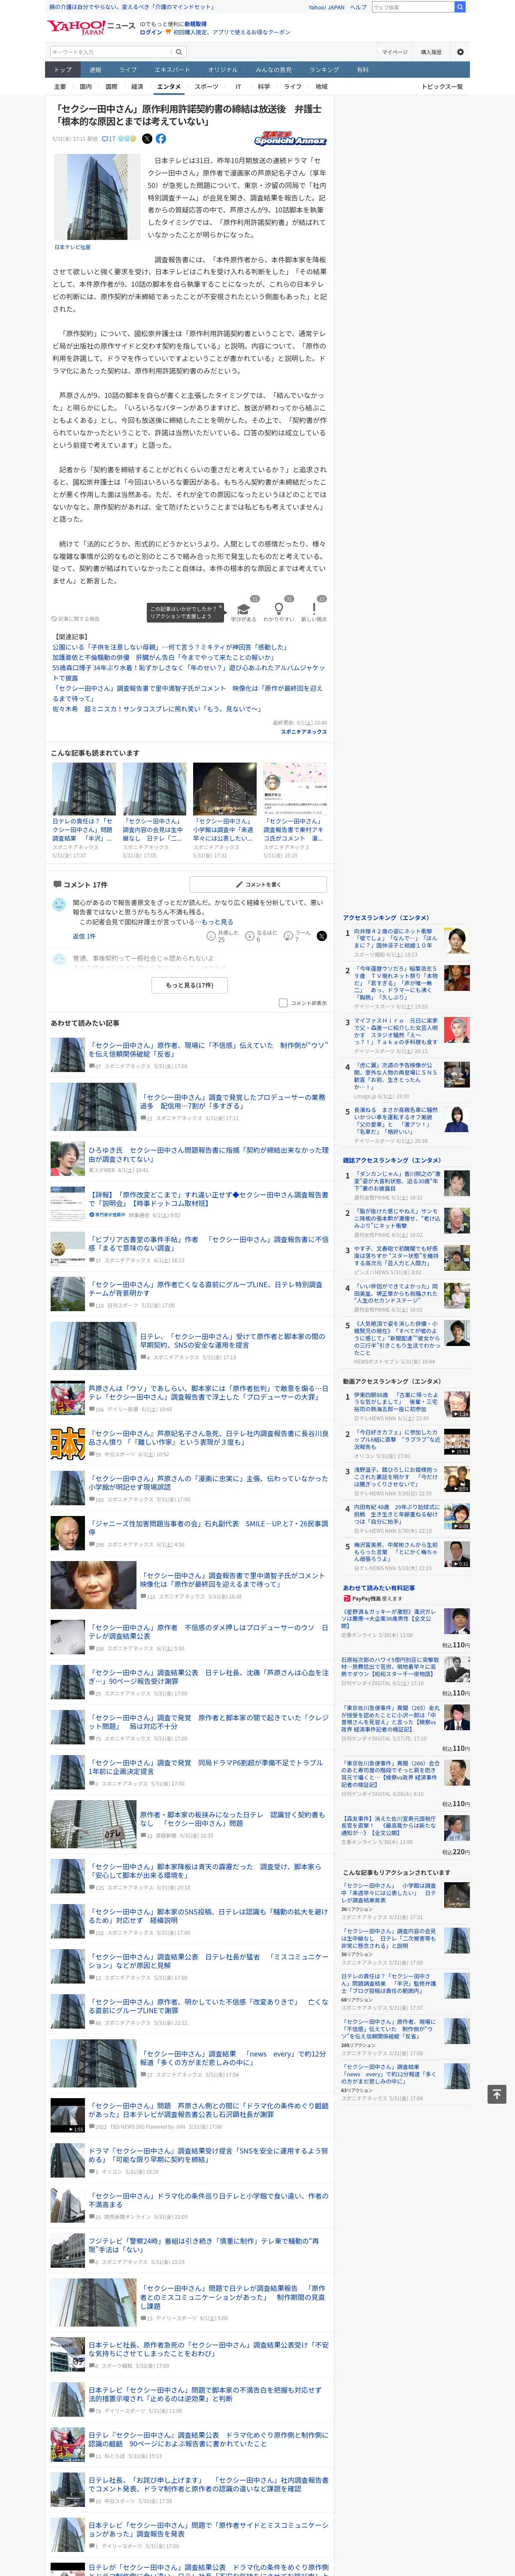The height and width of the screenshot is (2576, 515).
Task: Click the 共感した smiley reaction on comment
Action: [211, 936]
